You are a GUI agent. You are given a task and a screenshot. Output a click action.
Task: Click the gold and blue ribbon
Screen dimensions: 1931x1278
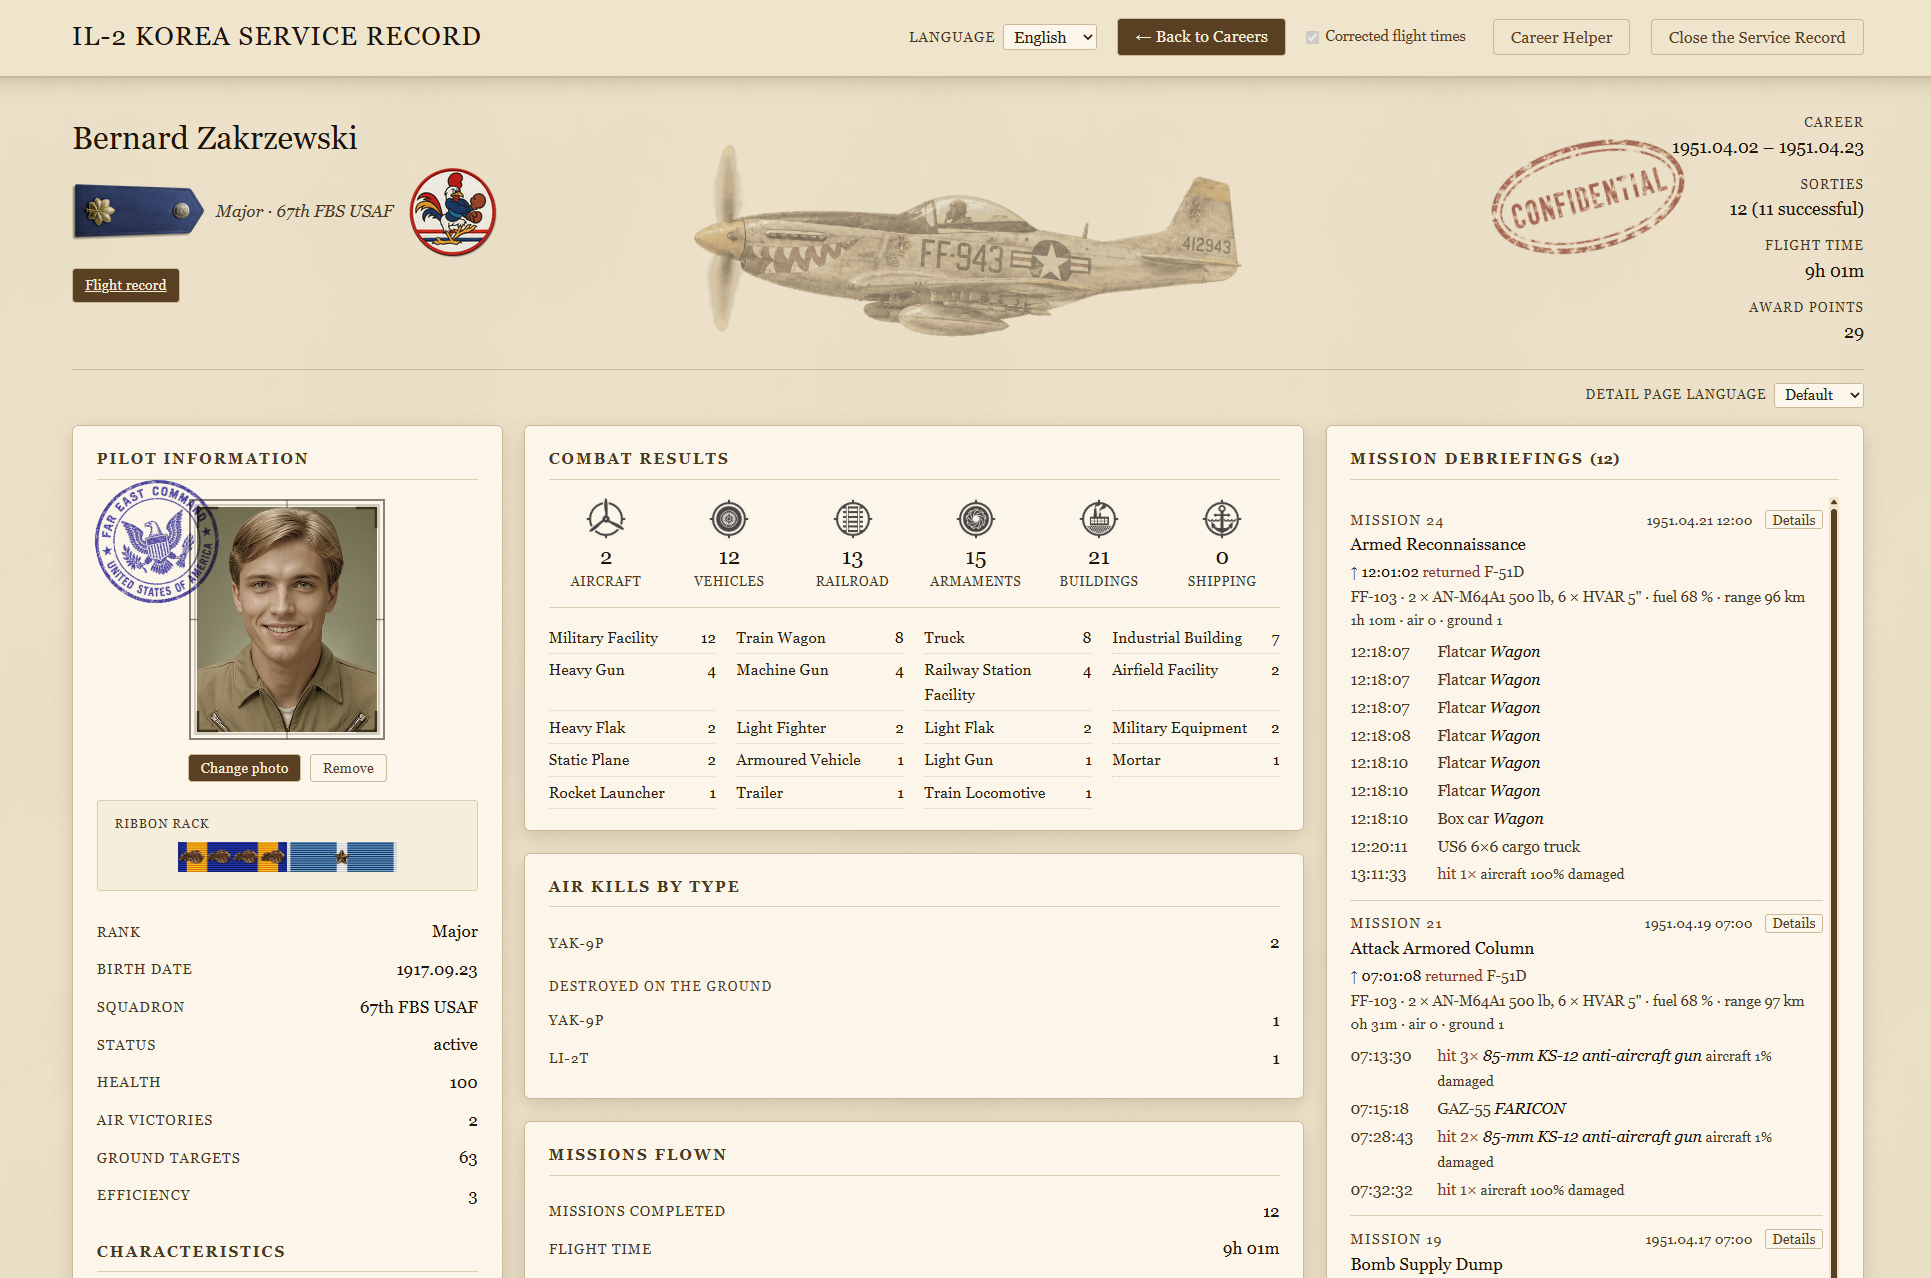232,857
